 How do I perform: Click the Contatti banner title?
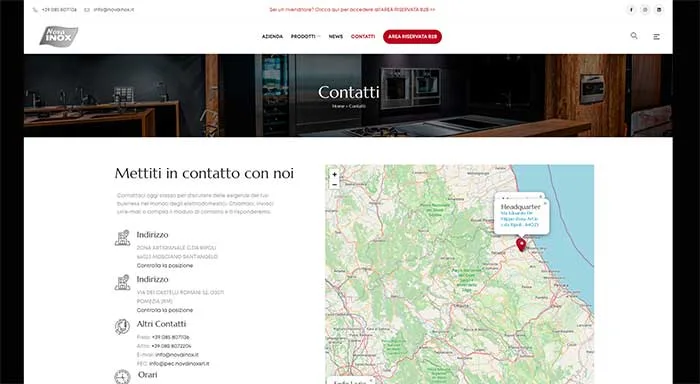click(349, 92)
